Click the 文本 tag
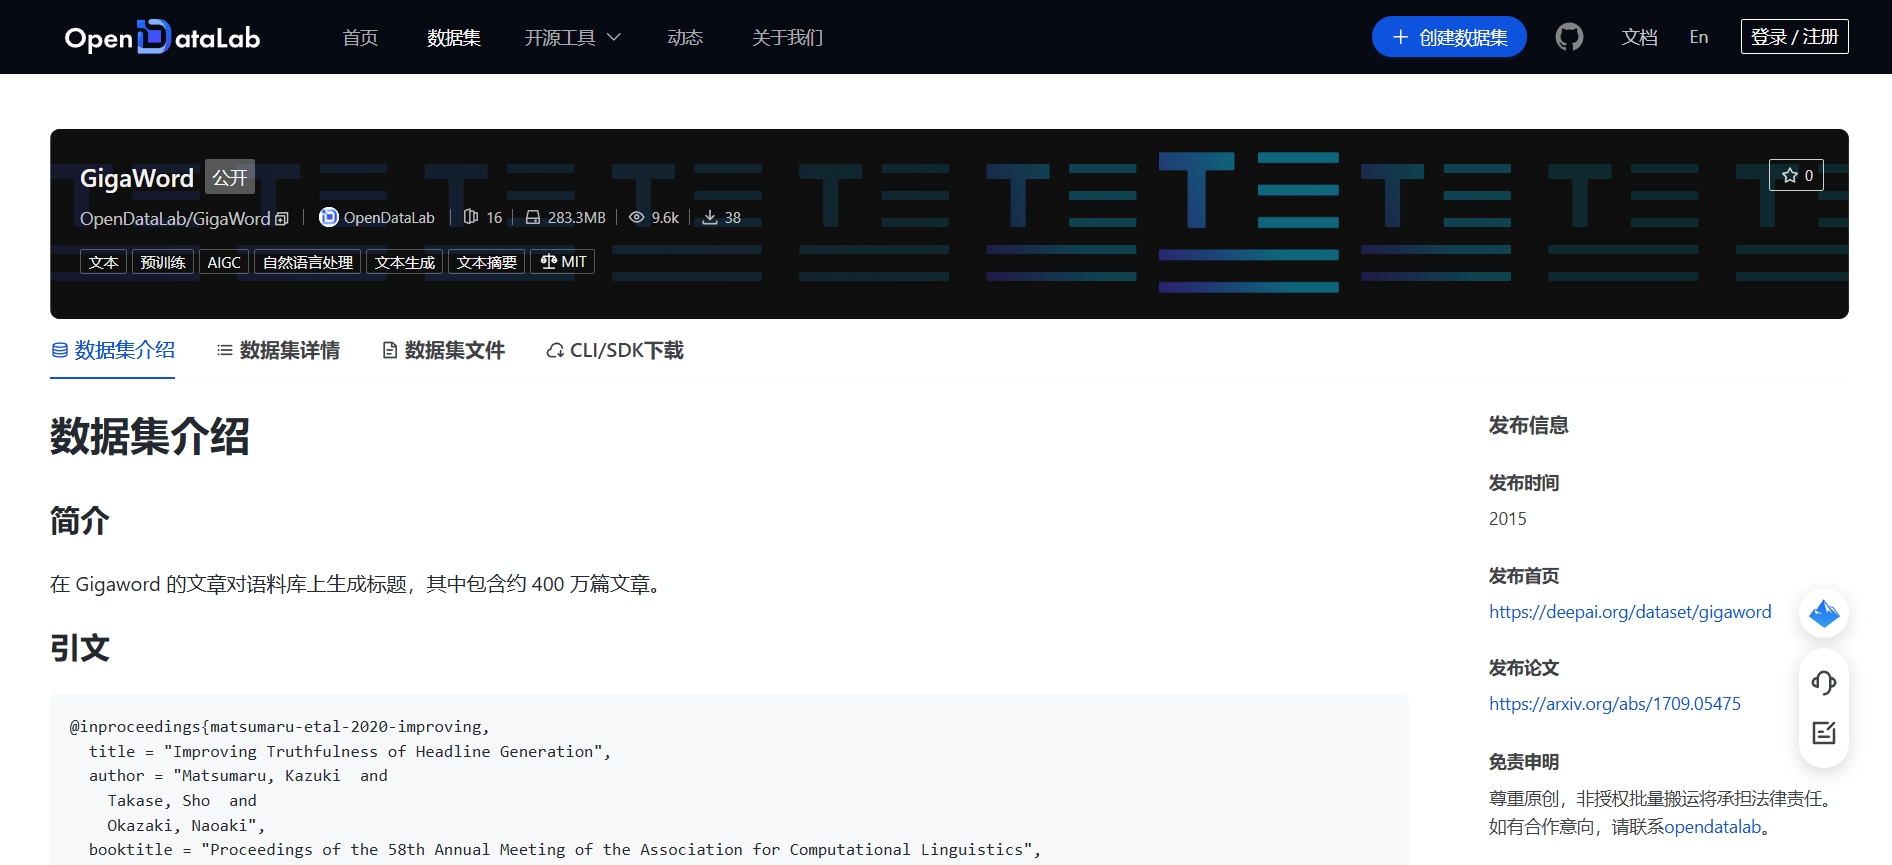1892x865 pixels. point(103,262)
